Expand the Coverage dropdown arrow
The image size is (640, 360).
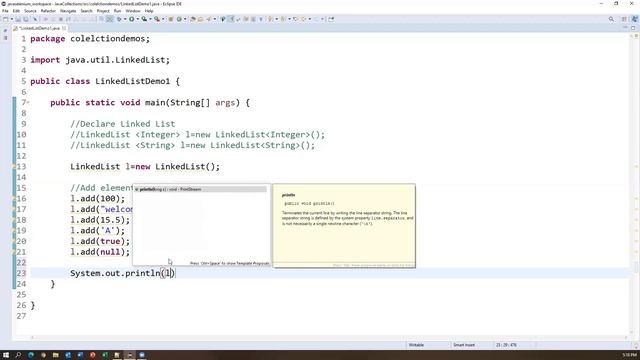click(150, 19)
